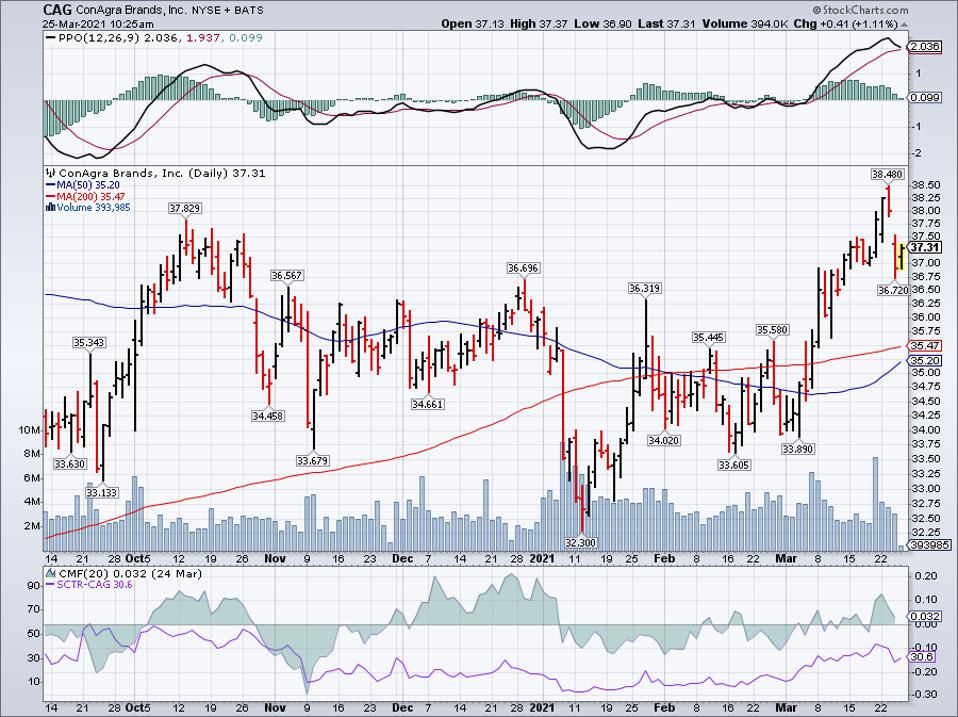The width and height of the screenshot is (958, 717).
Task: Click the 36.567 price label
Action: 287,275
